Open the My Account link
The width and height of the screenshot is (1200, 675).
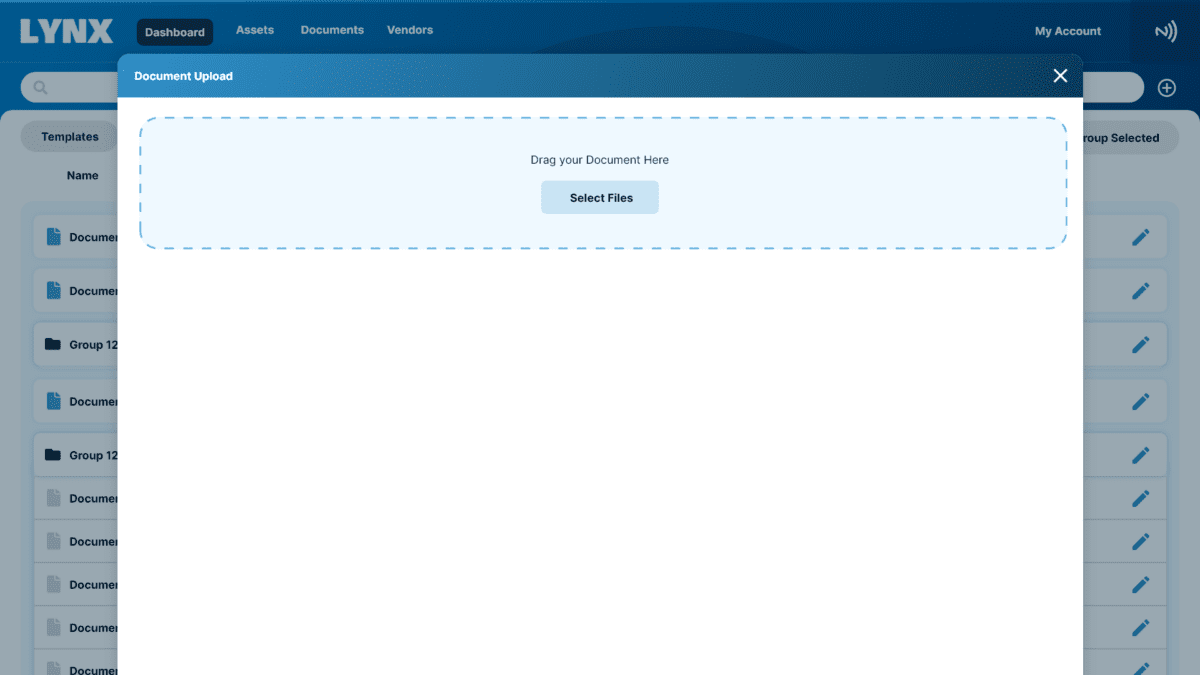(x=1067, y=31)
